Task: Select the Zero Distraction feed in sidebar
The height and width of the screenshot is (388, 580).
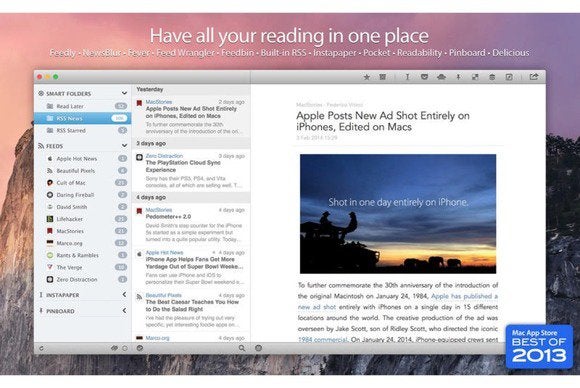Action: coord(82,279)
